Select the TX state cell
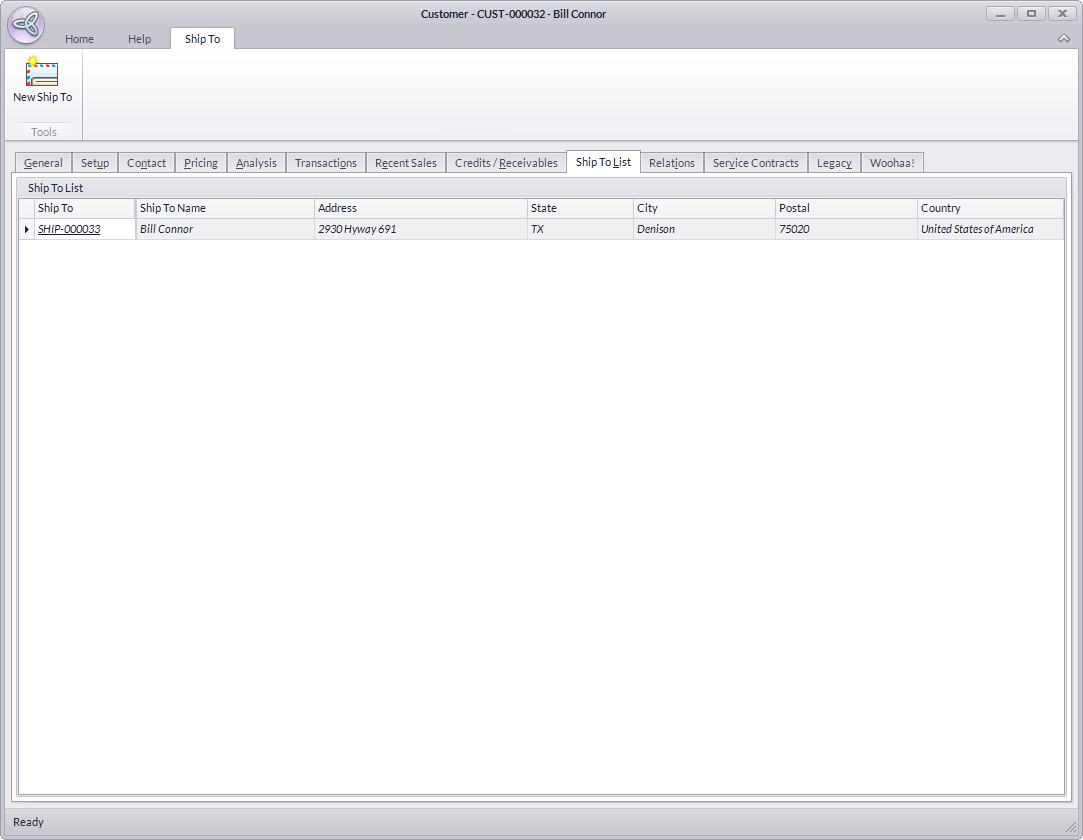The width and height of the screenshot is (1083, 840). (x=580, y=229)
